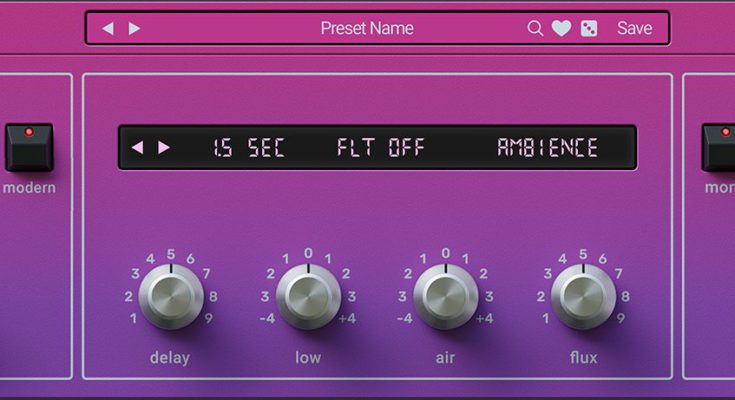Click the AMBIENCE mode readout
The width and height of the screenshot is (735, 400).
(547, 148)
